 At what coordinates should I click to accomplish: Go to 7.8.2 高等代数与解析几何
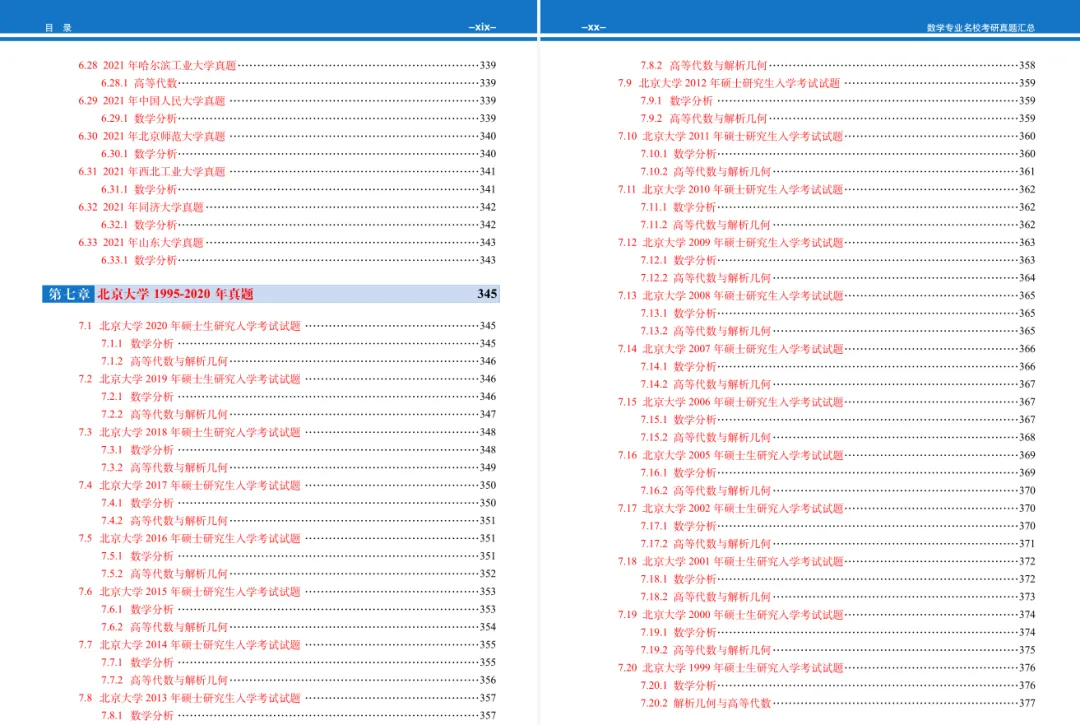pos(838,65)
